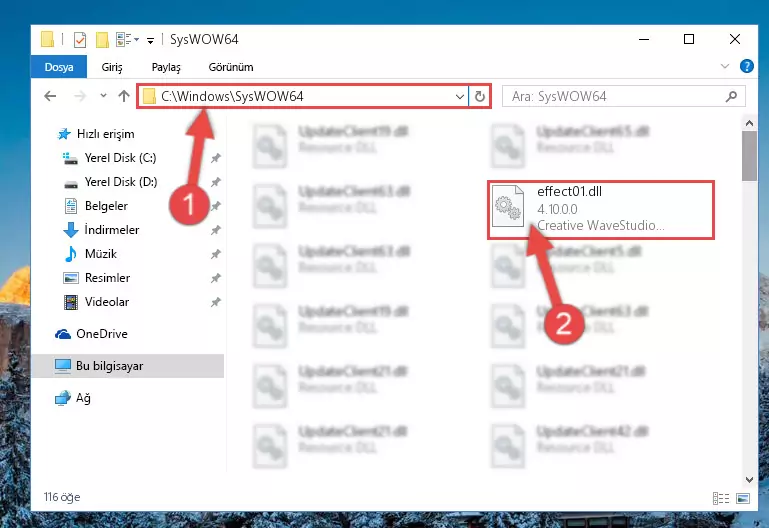Viewport: 769px width, 528px height.
Task: Select Ağ in navigation pane
Action: pyautogui.click(x=73, y=398)
